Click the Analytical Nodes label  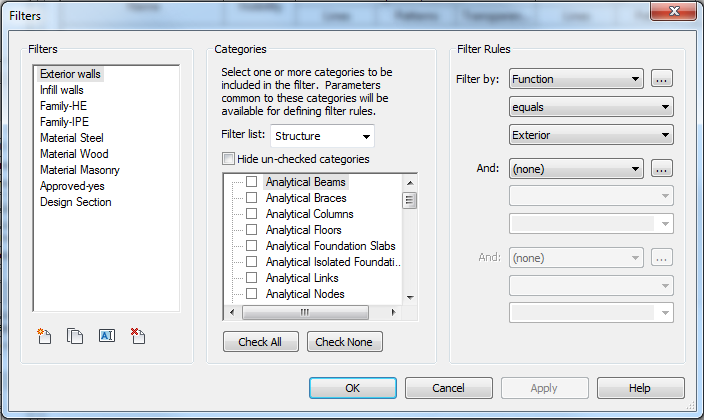(305, 294)
